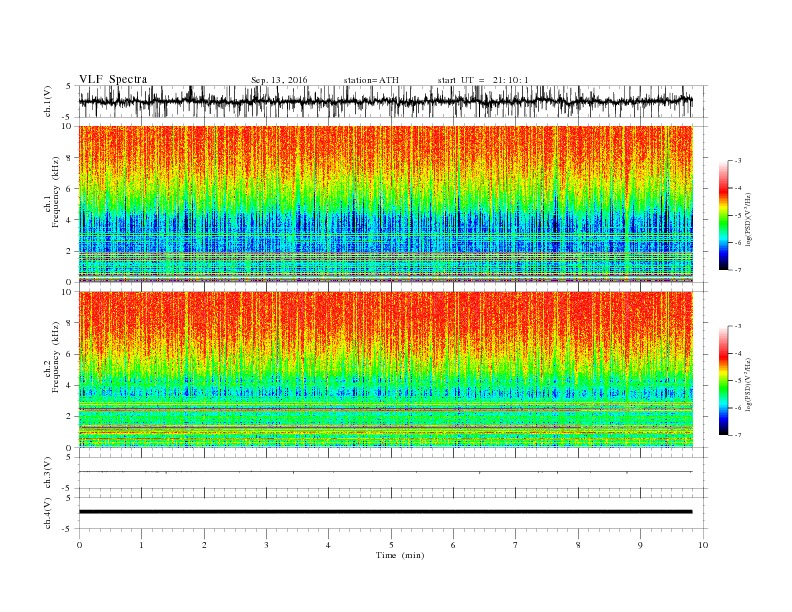Screen dimensions: 792x612
Task: Click the -4 label on ch.2 colorbar
Action: tap(738, 353)
